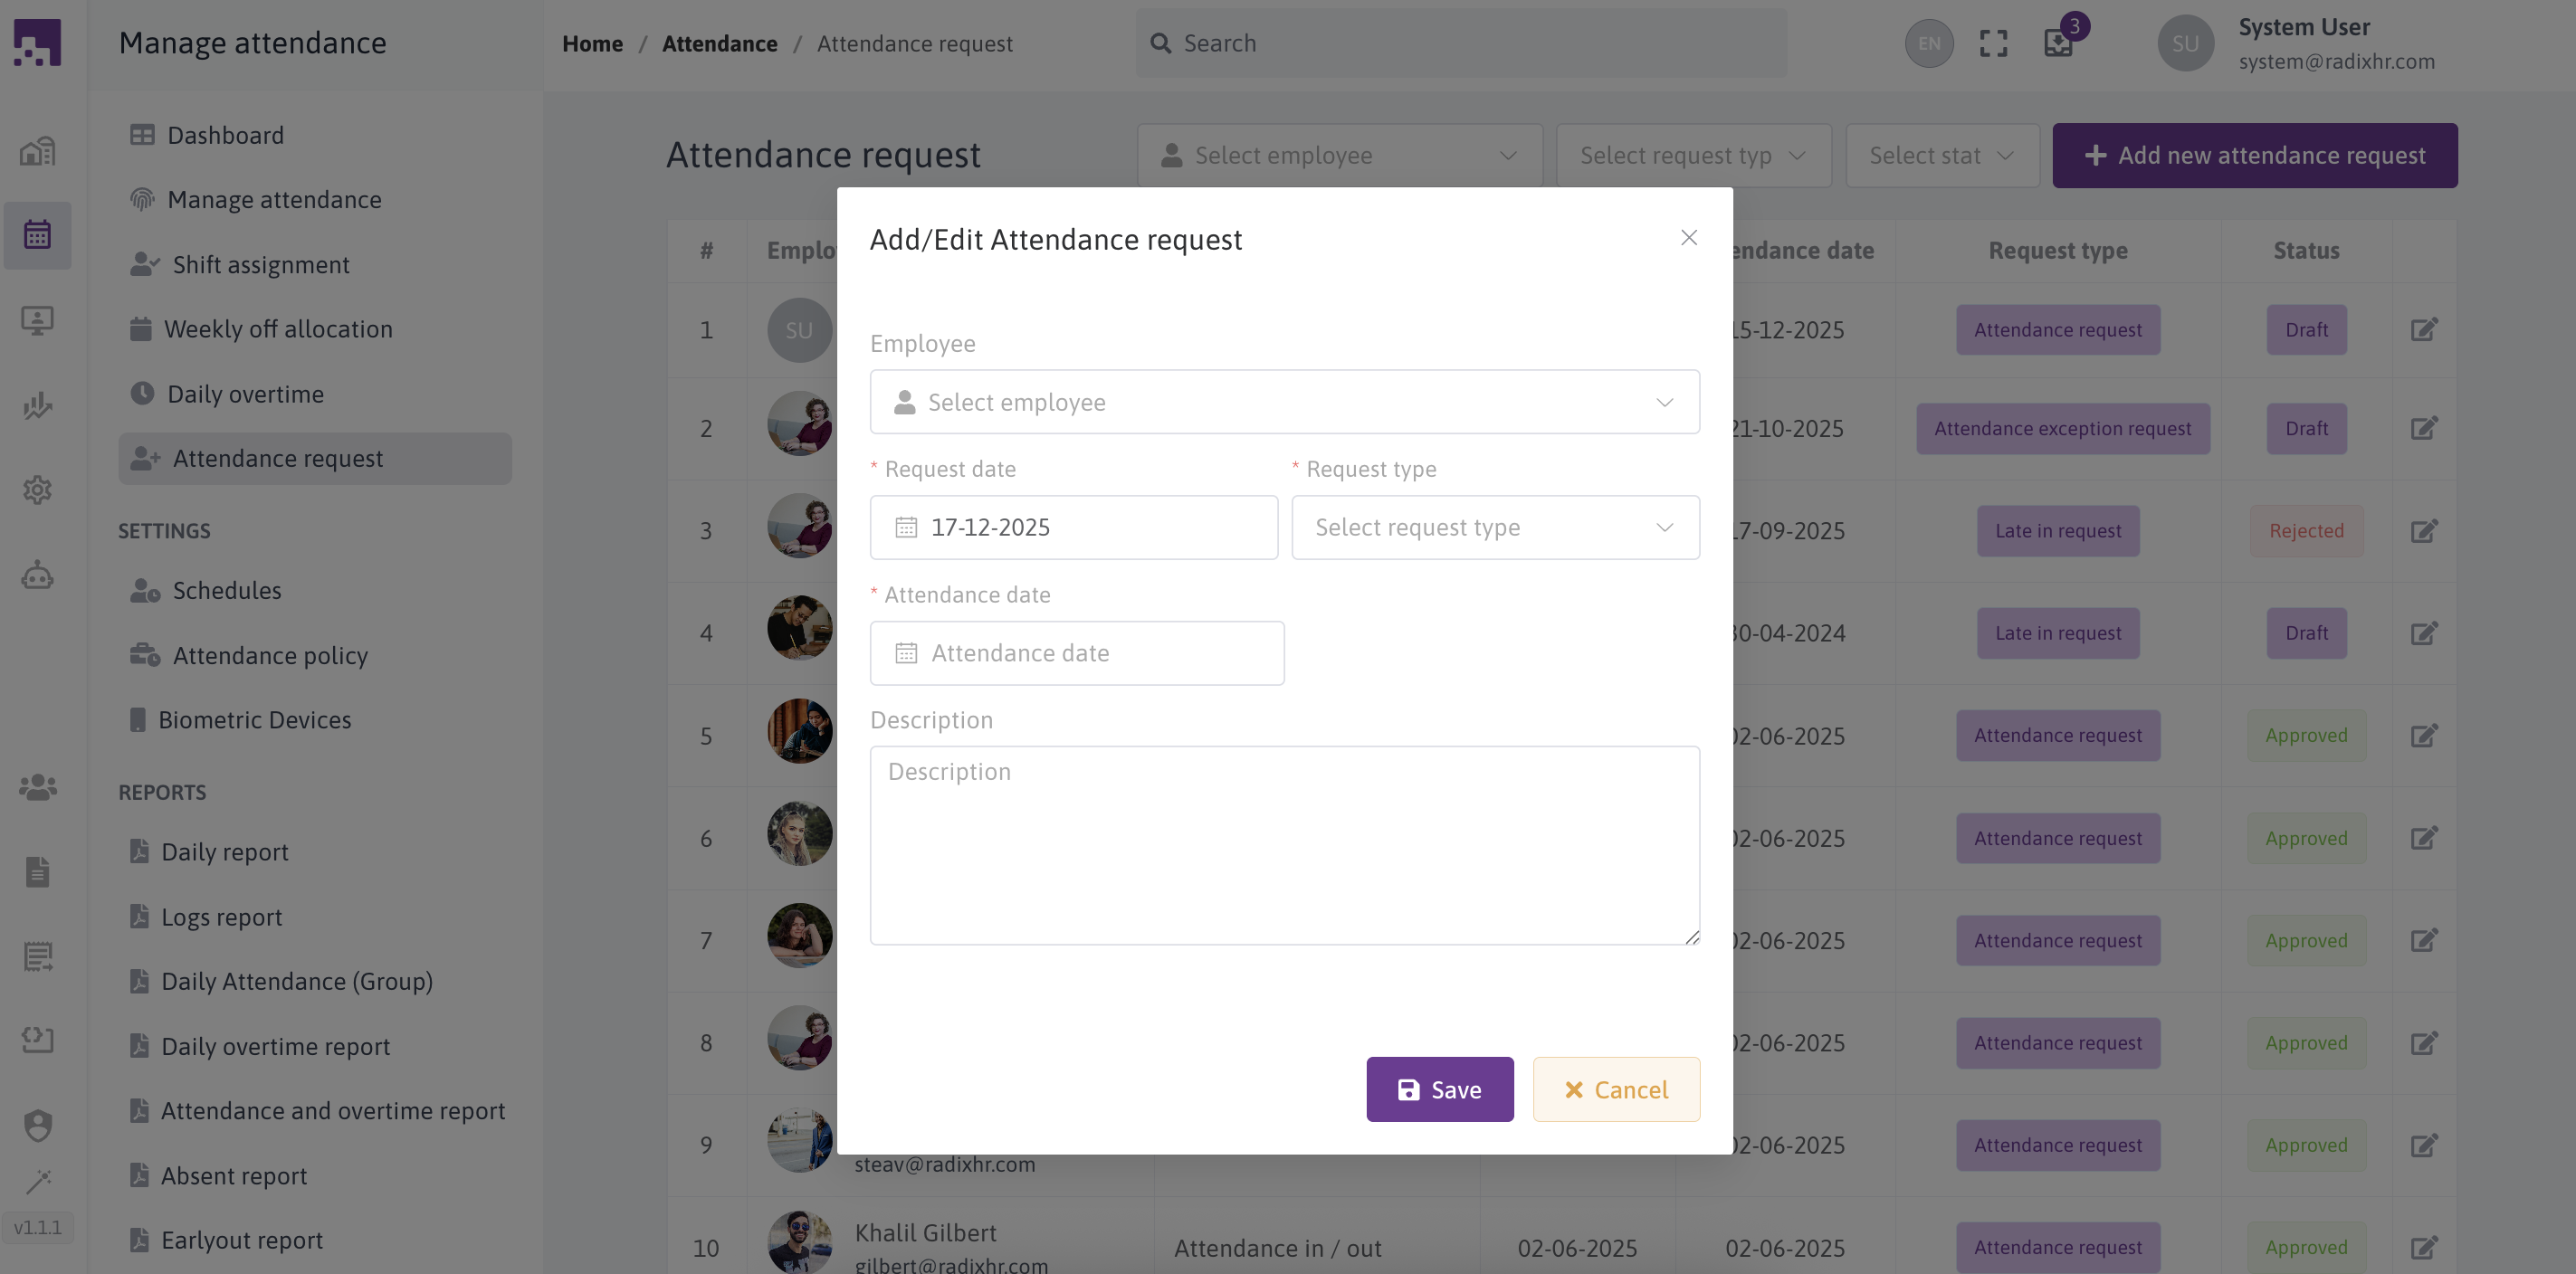Open the calendar attendance module icon
Viewport: 2576px width, 1274px height.
pyautogui.click(x=37, y=235)
